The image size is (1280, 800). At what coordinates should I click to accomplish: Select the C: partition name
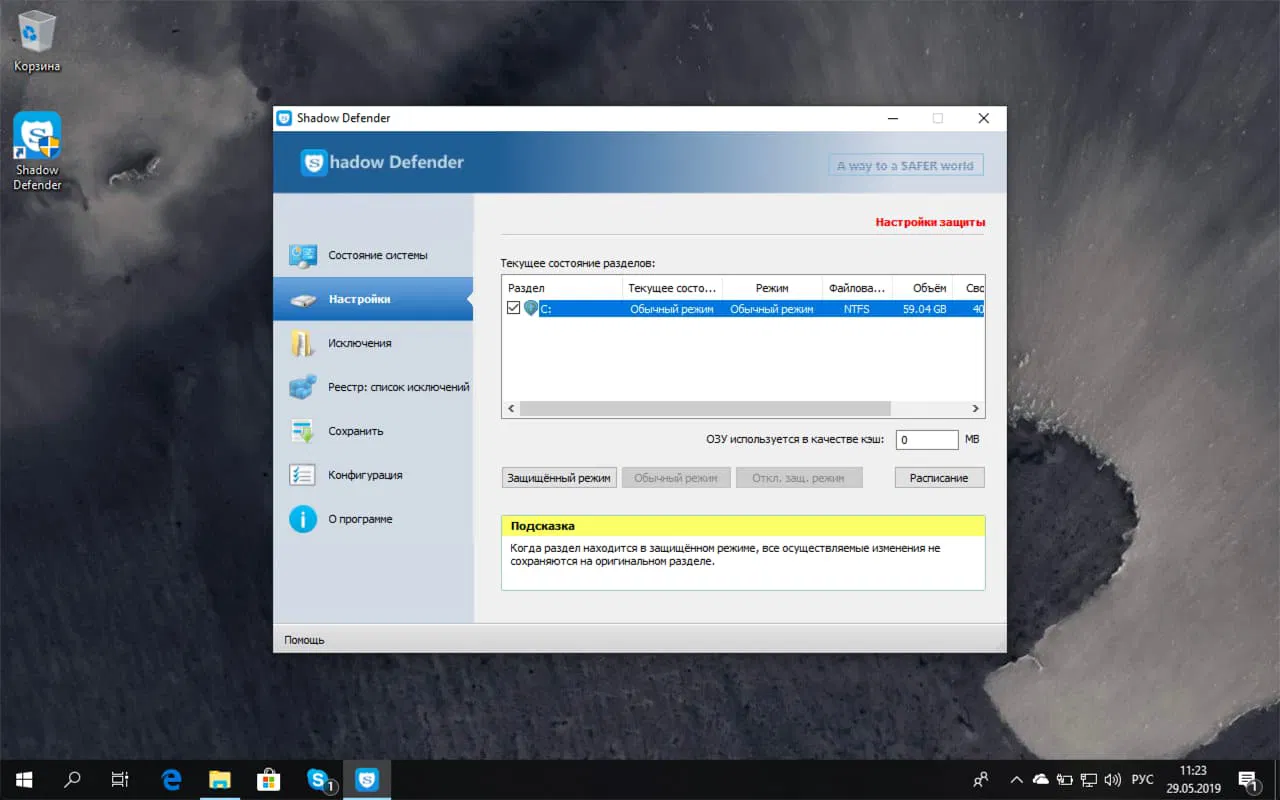(546, 309)
